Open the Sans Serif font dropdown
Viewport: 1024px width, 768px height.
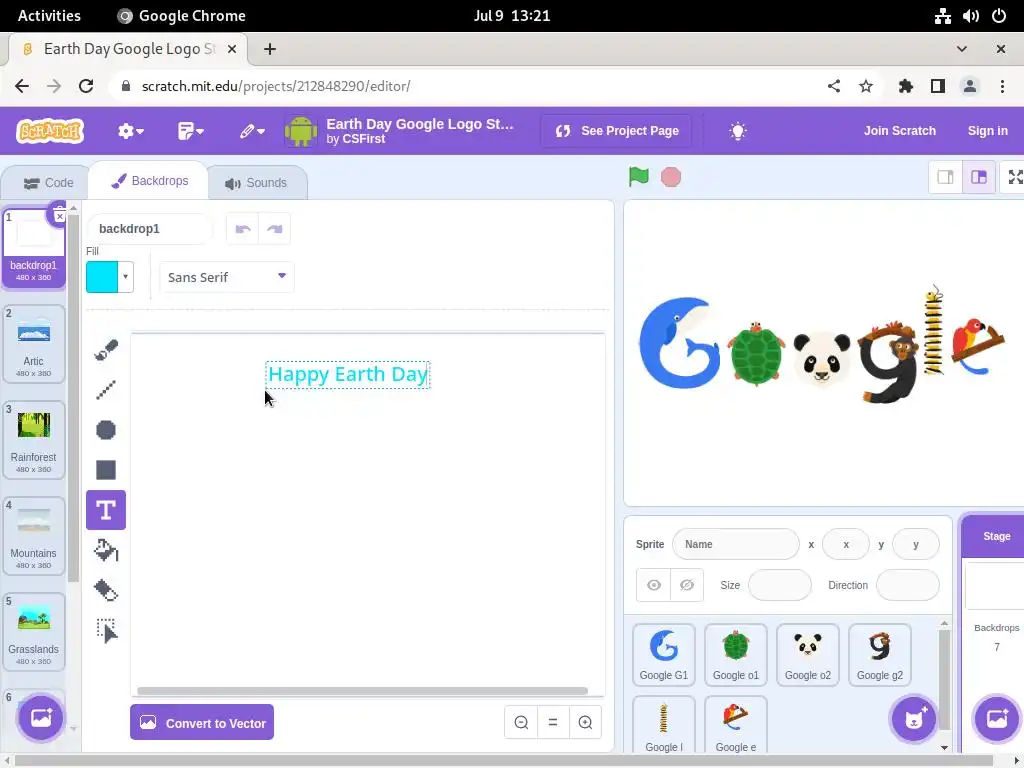pyautogui.click(x=227, y=278)
